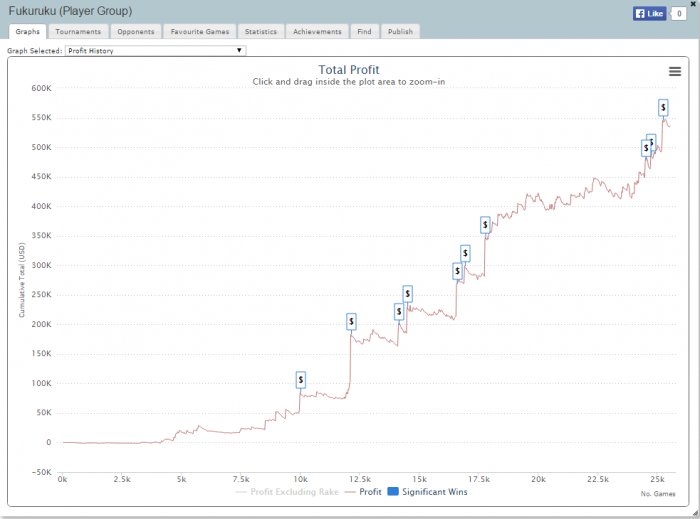The width and height of the screenshot is (700, 519).
Task: Open the chart hamburger menu icon
Action: (x=675, y=71)
